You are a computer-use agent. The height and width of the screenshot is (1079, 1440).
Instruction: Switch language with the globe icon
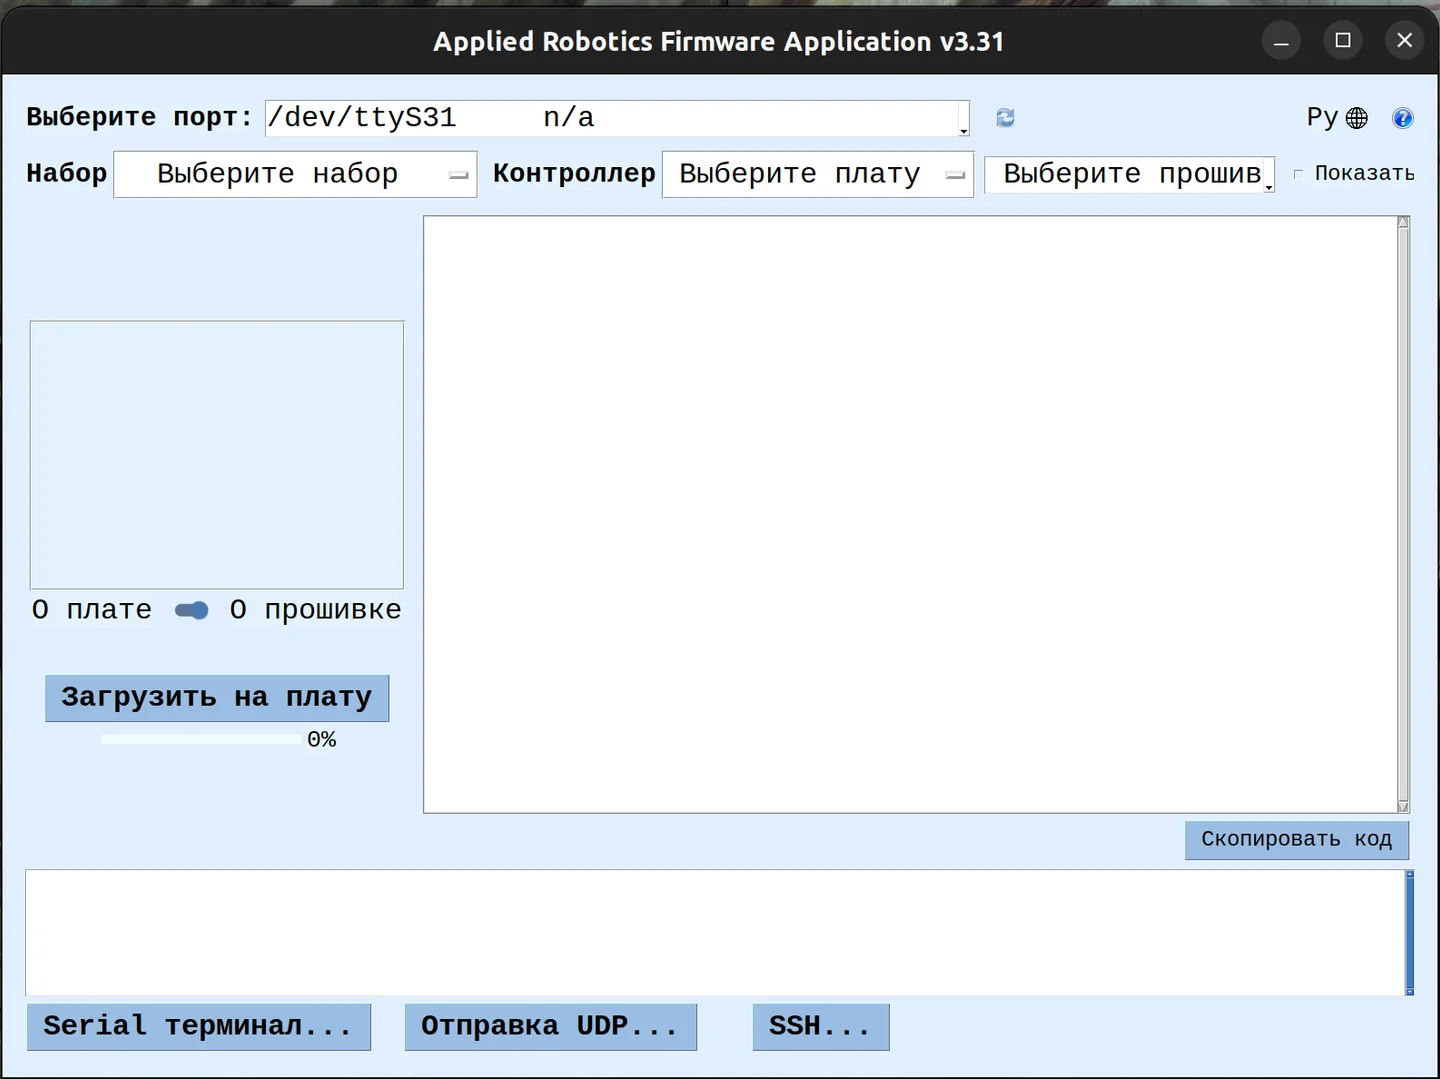[1357, 119]
